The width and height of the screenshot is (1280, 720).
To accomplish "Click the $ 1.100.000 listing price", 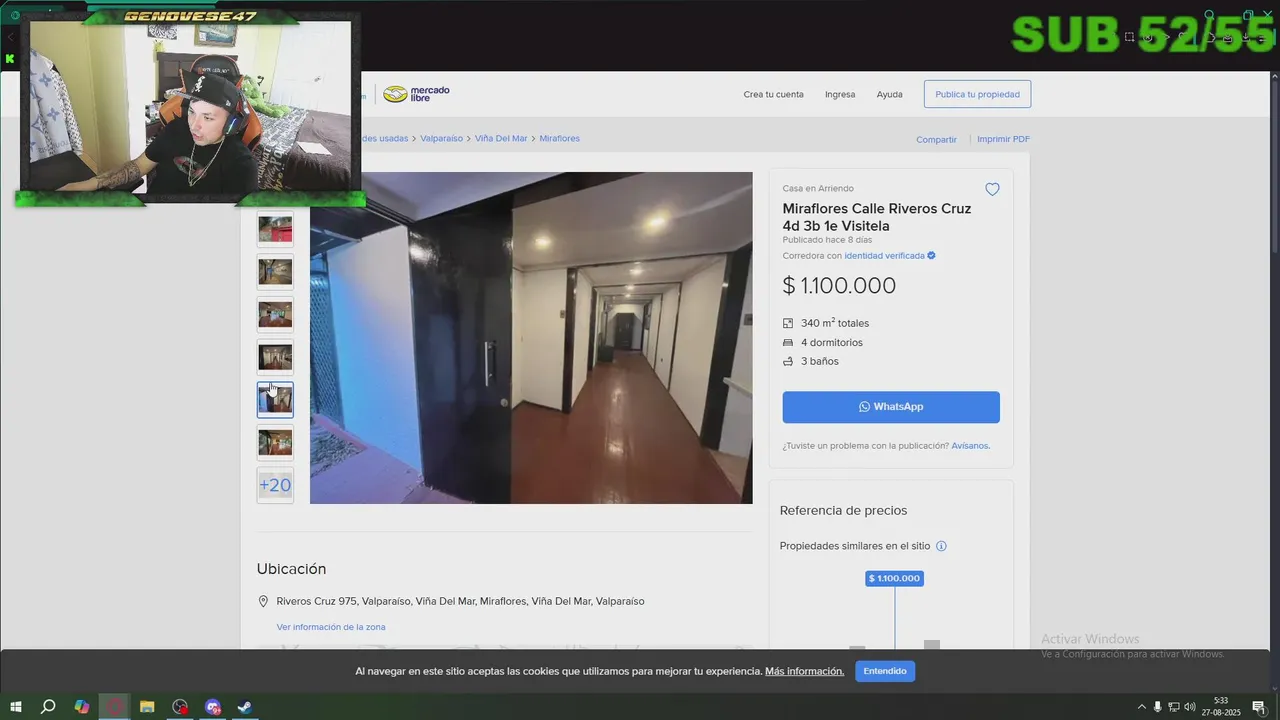I will [839, 286].
